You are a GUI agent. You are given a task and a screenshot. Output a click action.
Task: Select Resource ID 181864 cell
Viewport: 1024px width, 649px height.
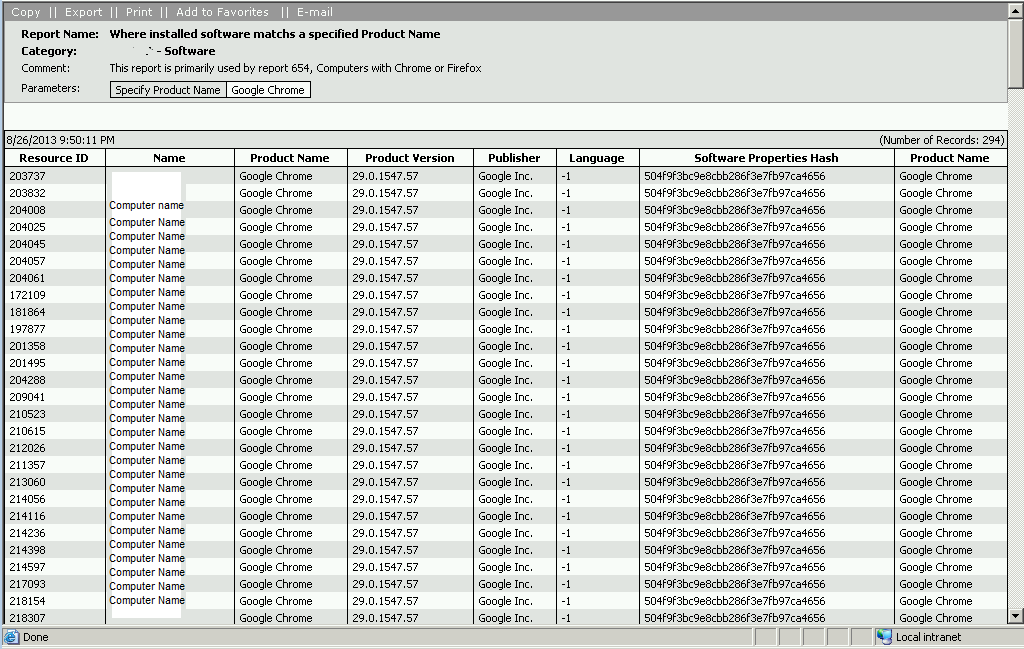pos(55,312)
